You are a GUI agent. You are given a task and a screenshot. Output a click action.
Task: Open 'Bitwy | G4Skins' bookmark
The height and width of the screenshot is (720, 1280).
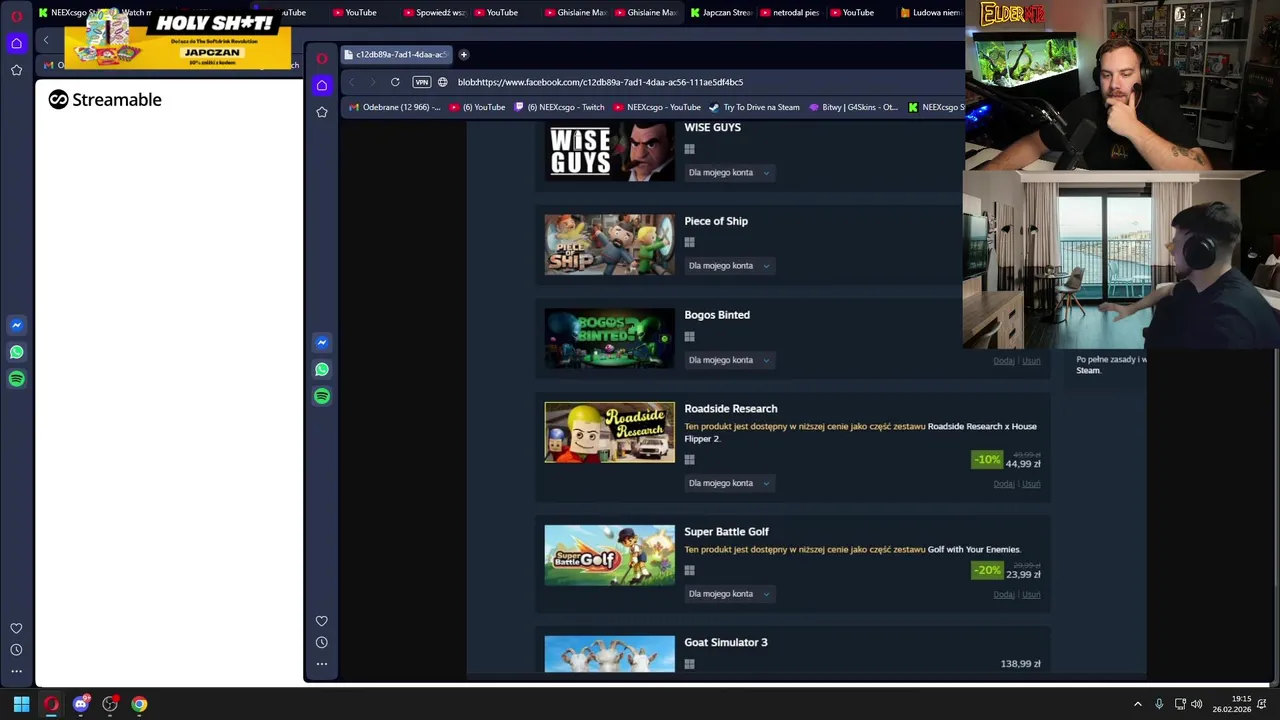(853, 107)
